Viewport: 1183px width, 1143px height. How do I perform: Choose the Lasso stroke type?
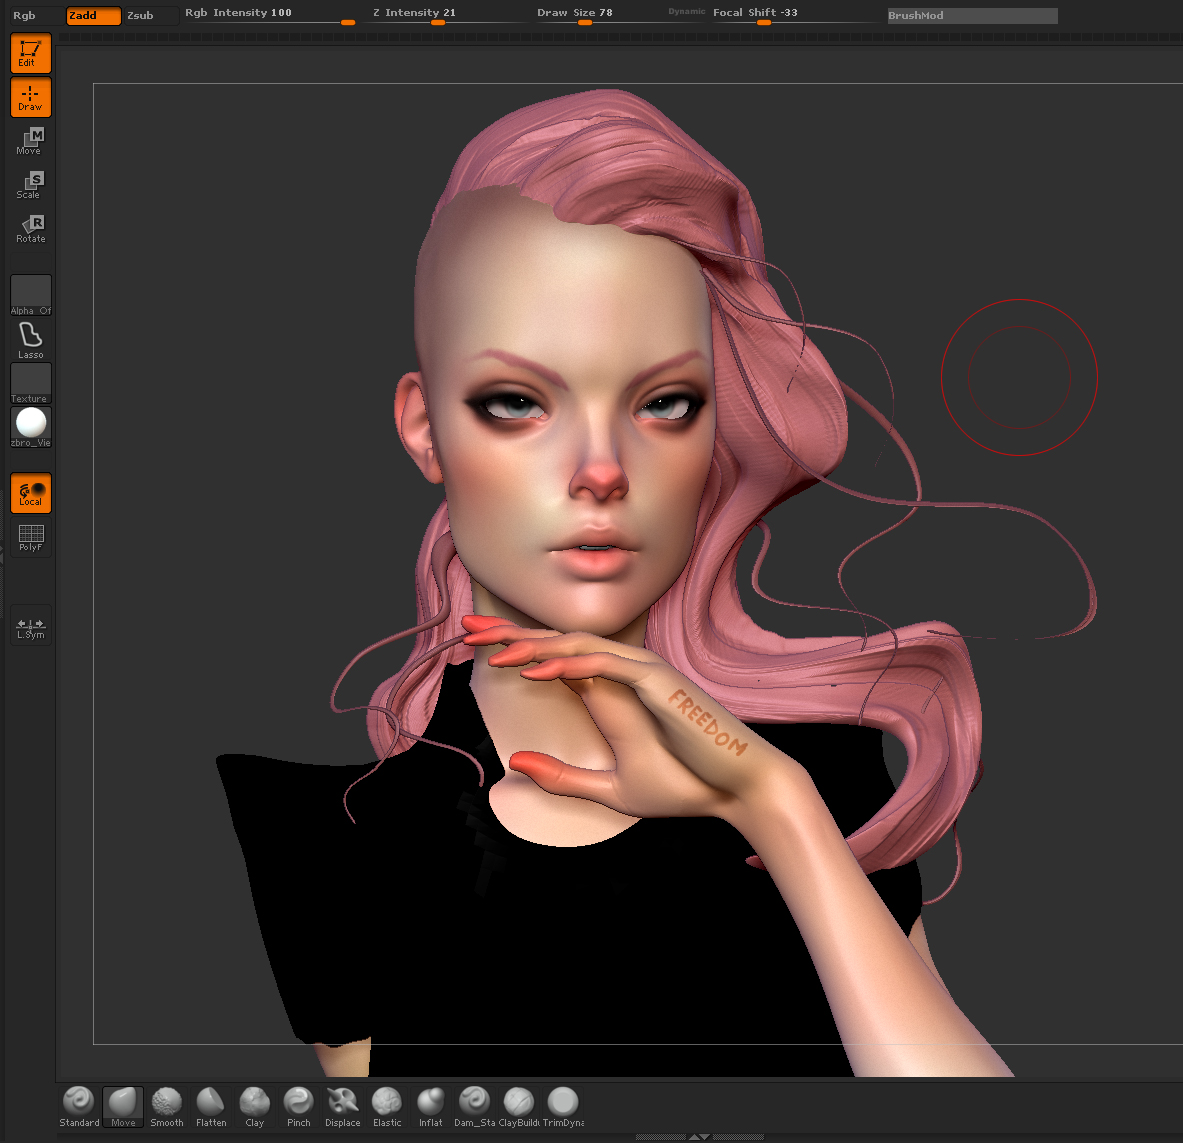31,340
